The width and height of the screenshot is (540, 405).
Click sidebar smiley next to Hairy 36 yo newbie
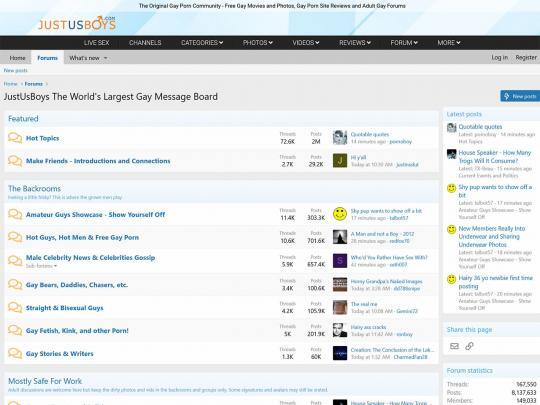pyautogui.click(x=451, y=279)
